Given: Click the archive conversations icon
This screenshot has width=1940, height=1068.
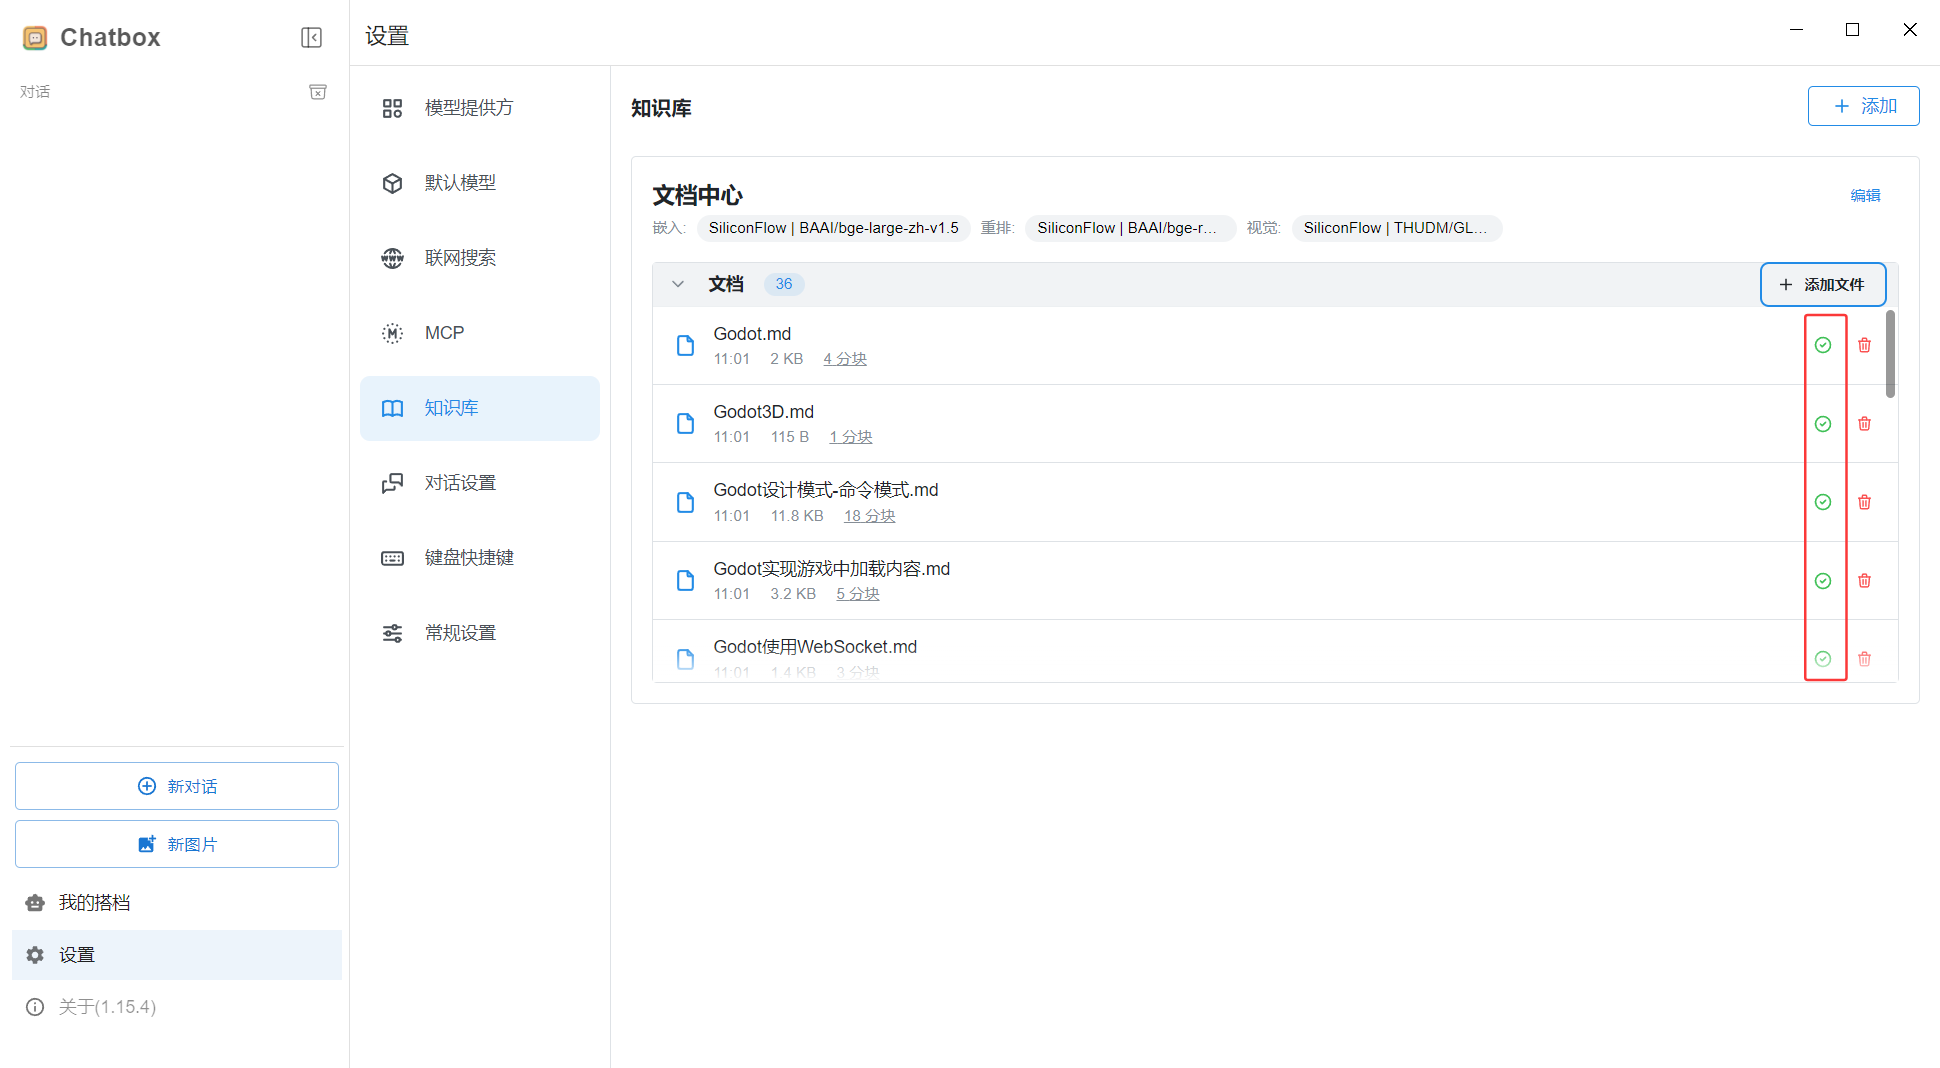Looking at the screenshot, I should pos(318,92).
